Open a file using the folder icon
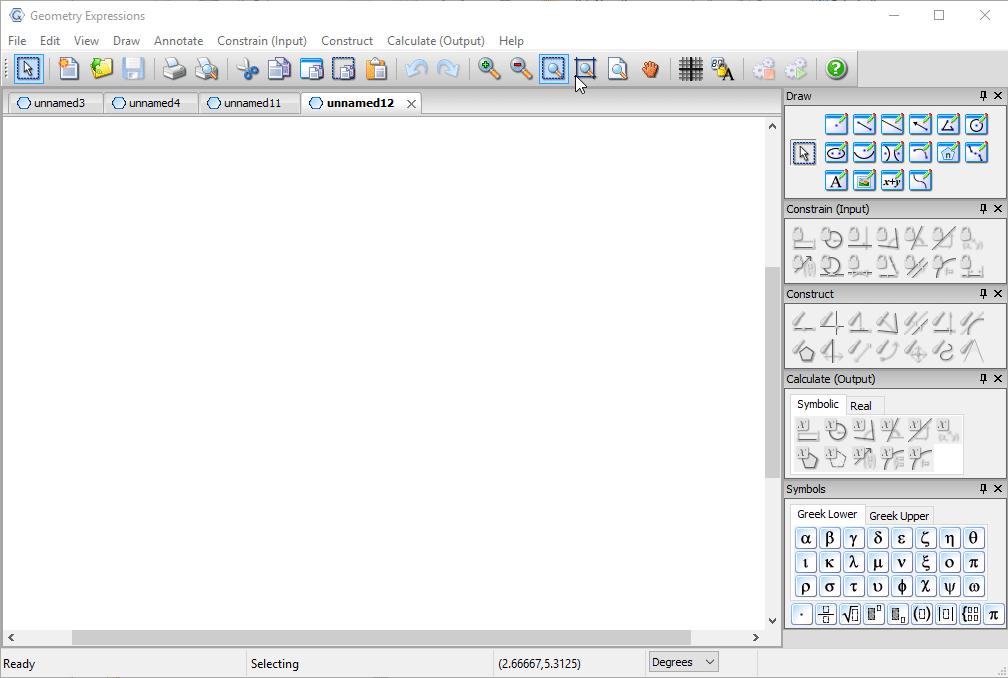This screenshot has width=1008, height=678. click(x=101, y=69)
